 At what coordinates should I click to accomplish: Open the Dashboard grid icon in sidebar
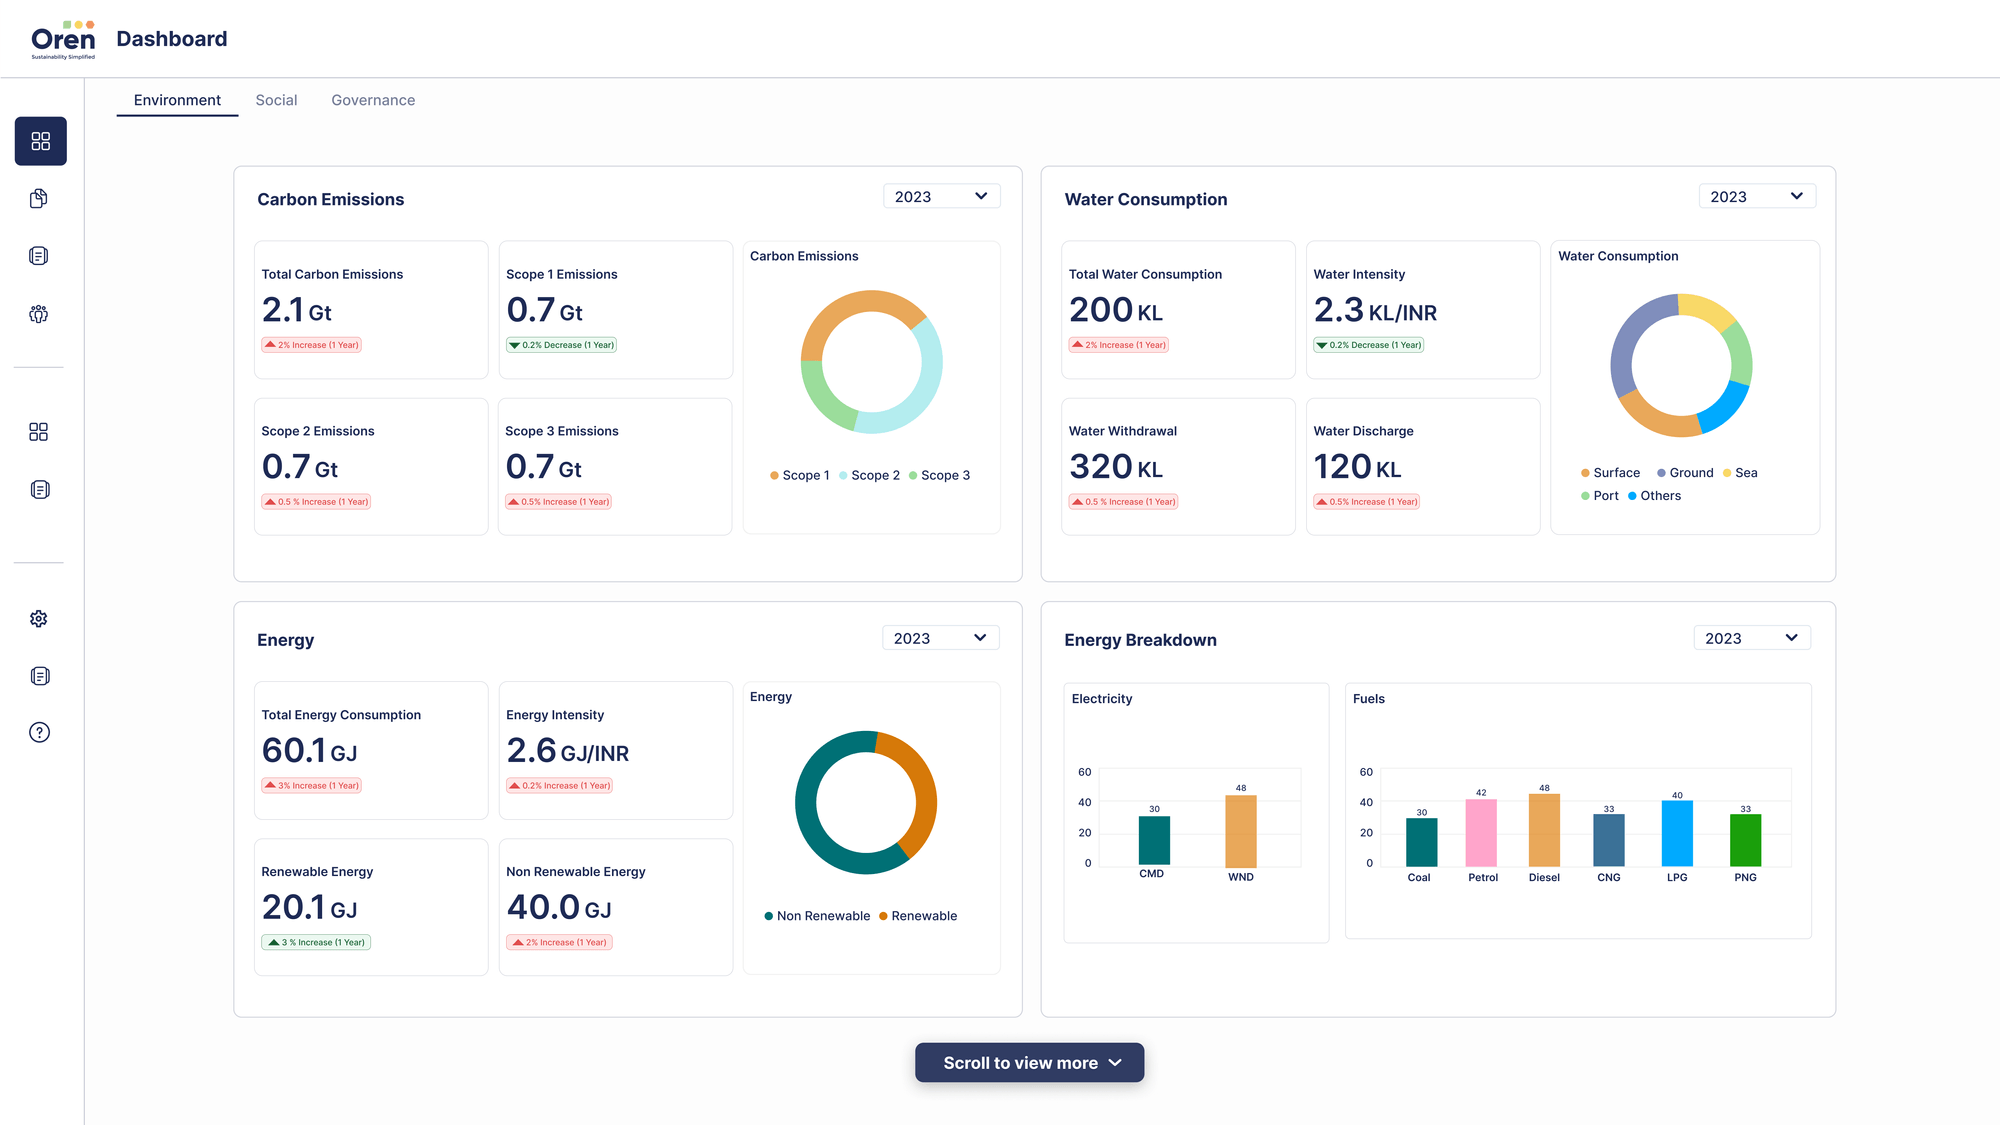point(40,141)
